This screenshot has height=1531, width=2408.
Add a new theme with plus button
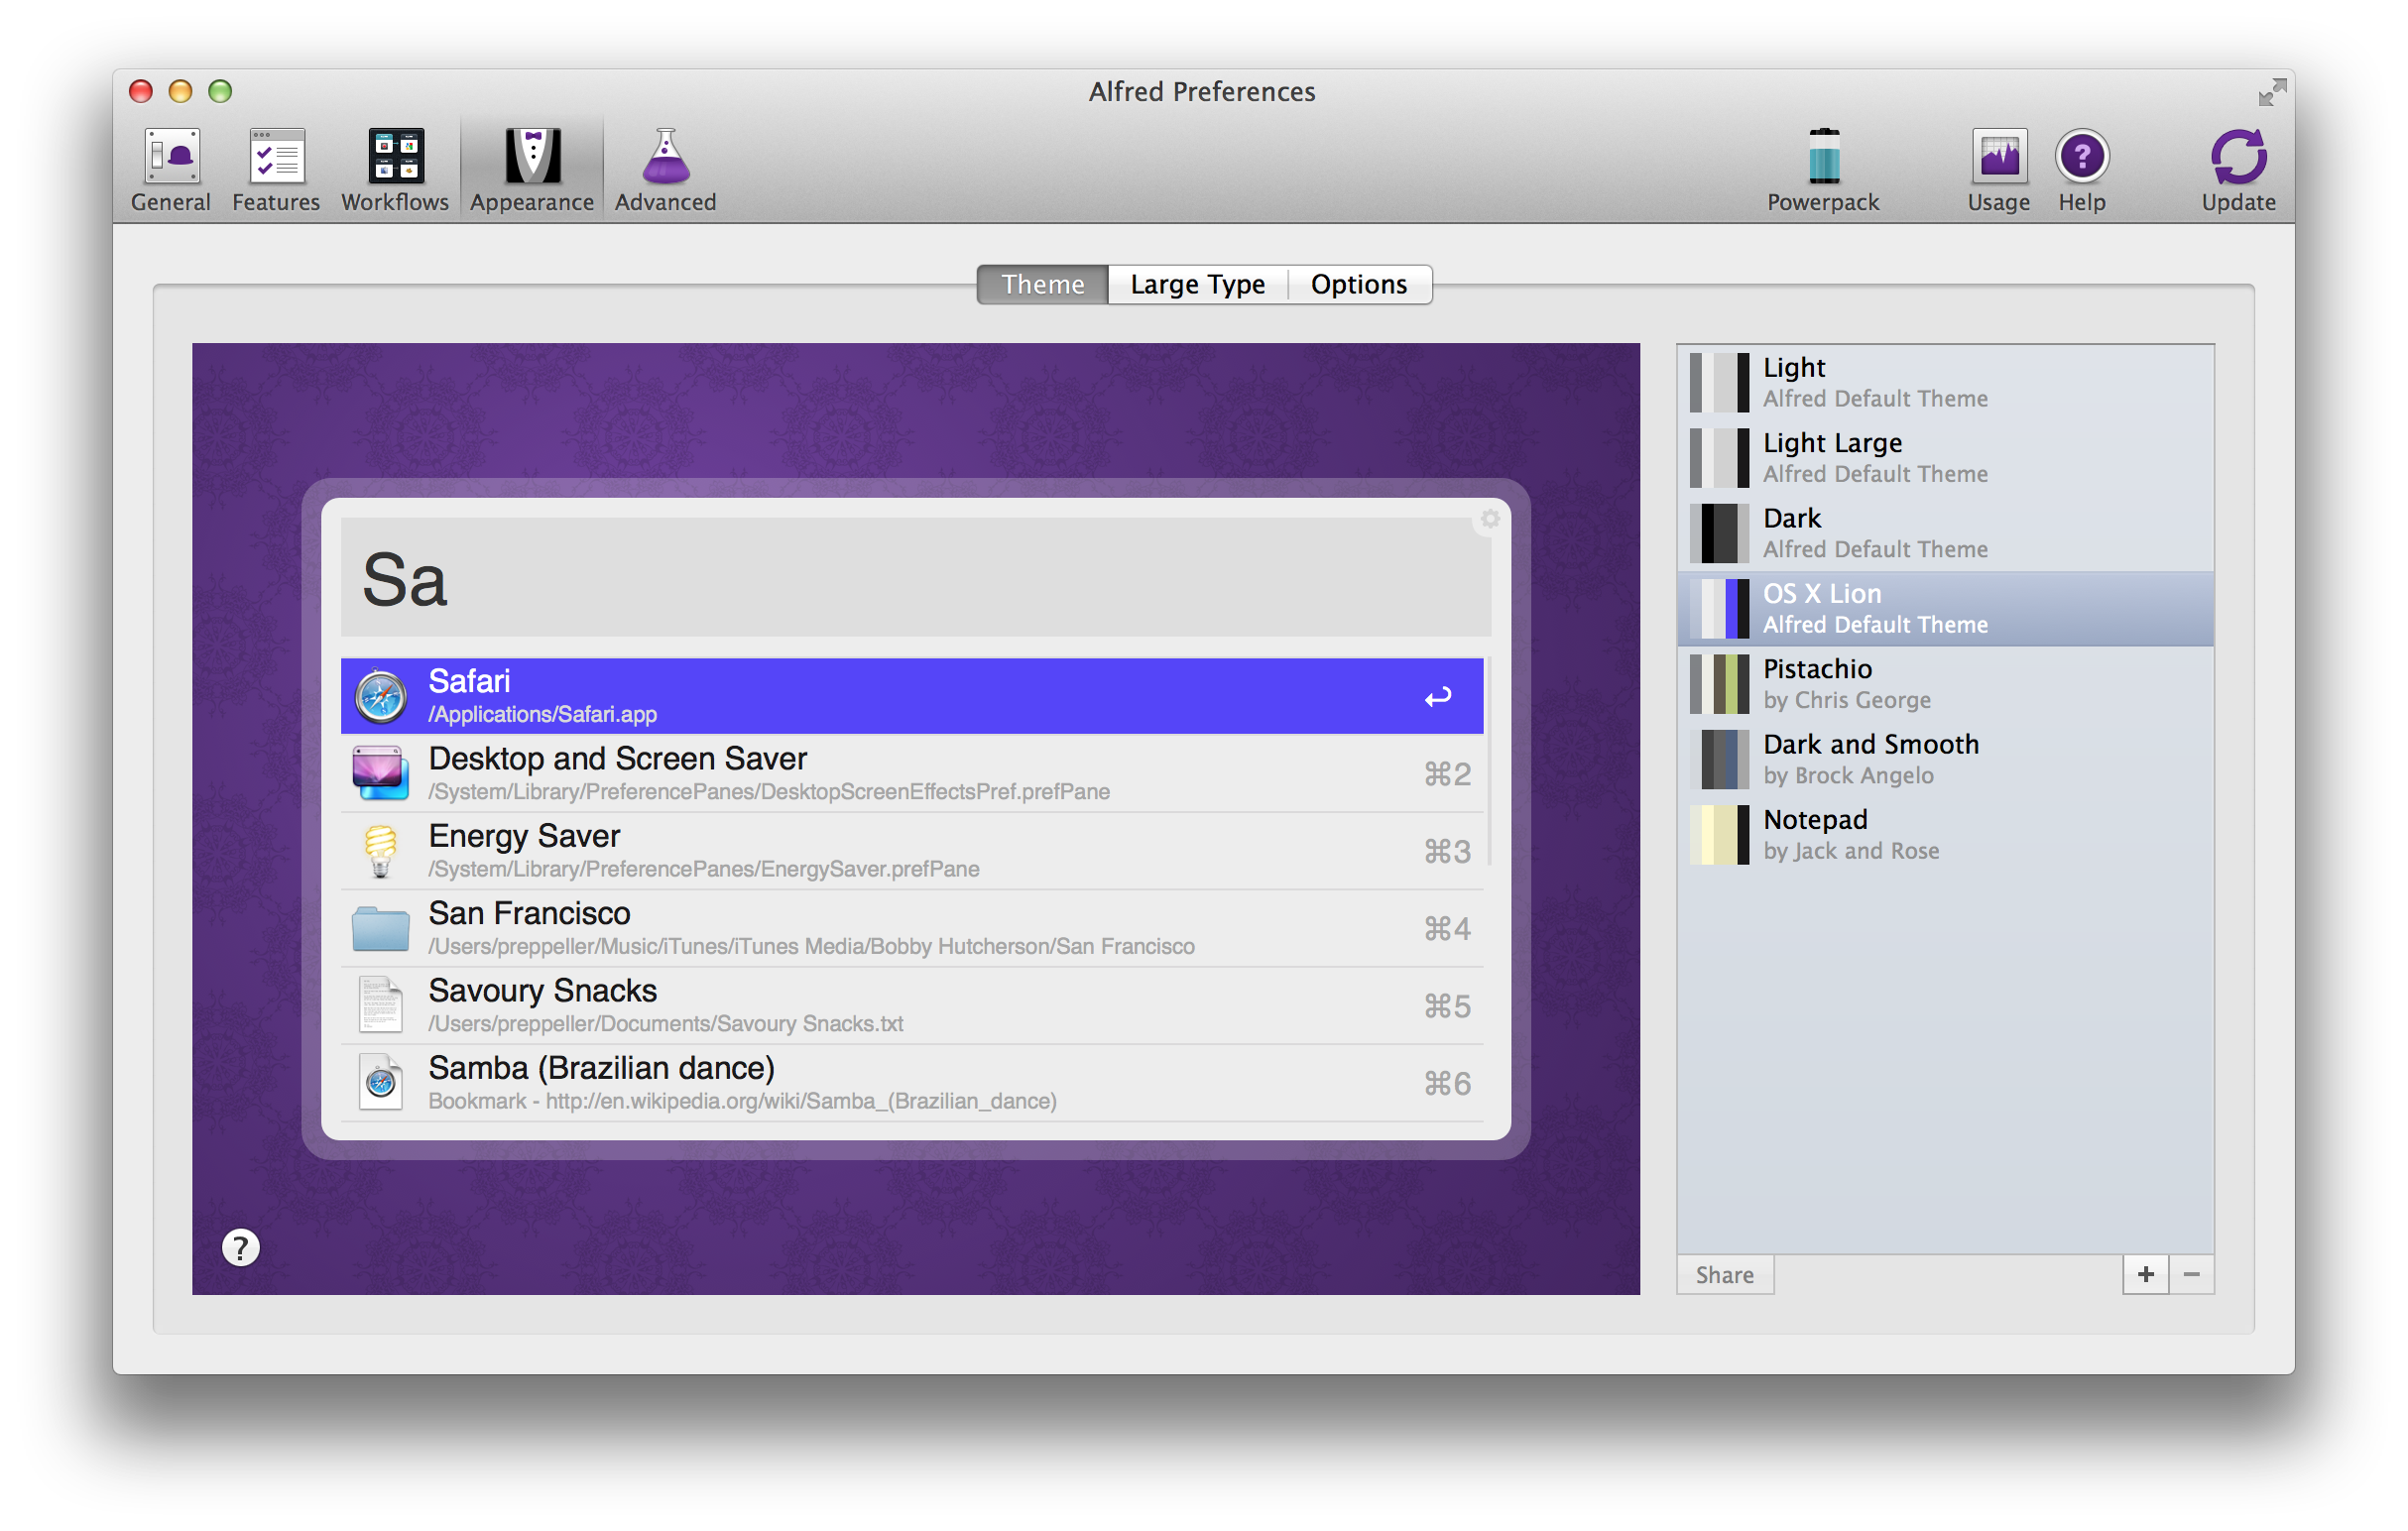[2145, 1275]
